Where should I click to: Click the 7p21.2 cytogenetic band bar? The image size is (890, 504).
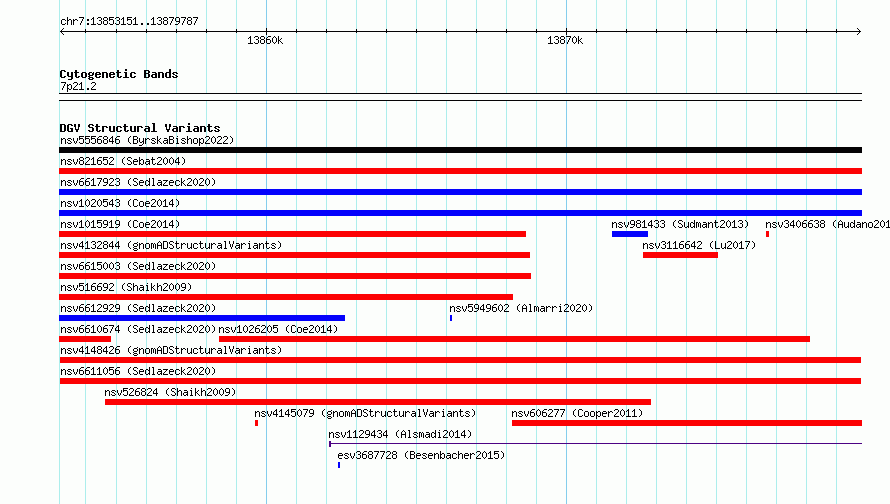click(x=460, y=97)
